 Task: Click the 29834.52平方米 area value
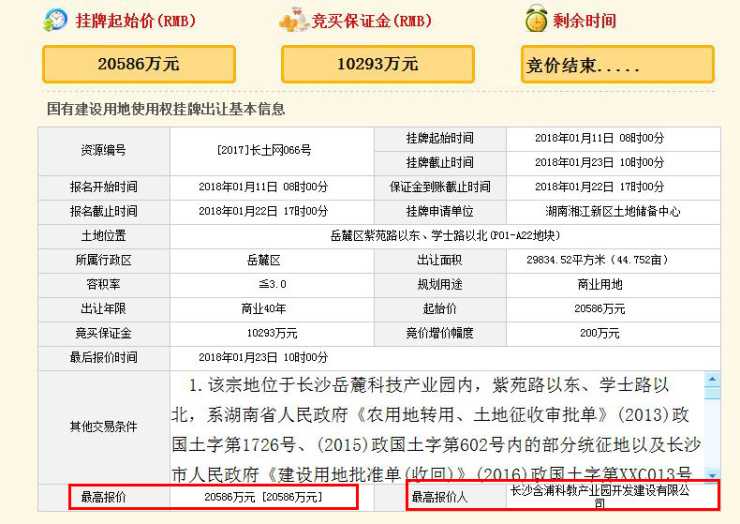click(x=597, y=260)
